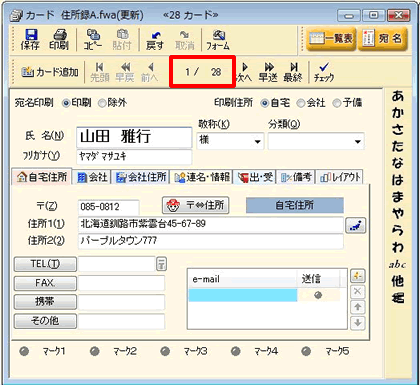Viewport: 420px width, 385px height.
Task: Toggle マーク4 indicator
Action: point(236,351)
